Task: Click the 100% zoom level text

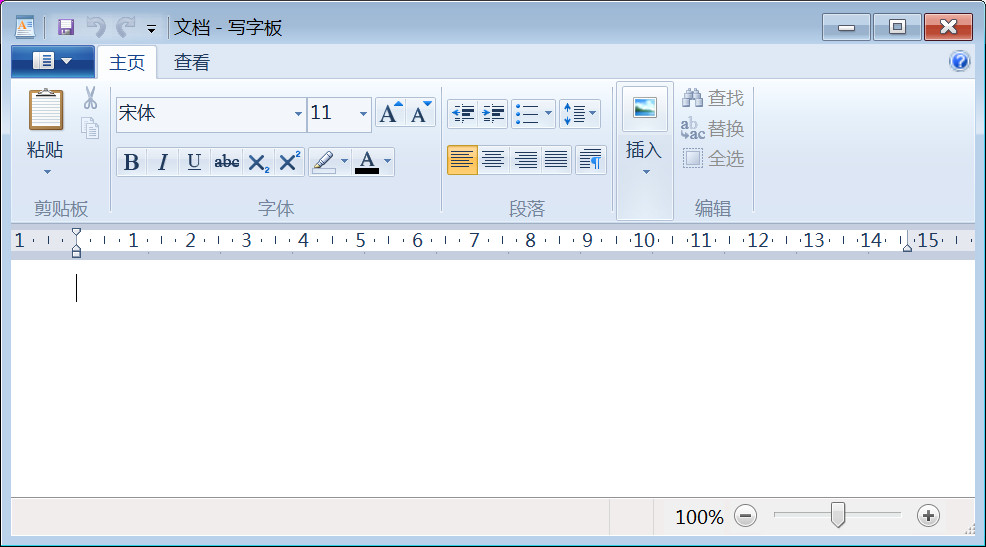Action: [x=699, y=517]
